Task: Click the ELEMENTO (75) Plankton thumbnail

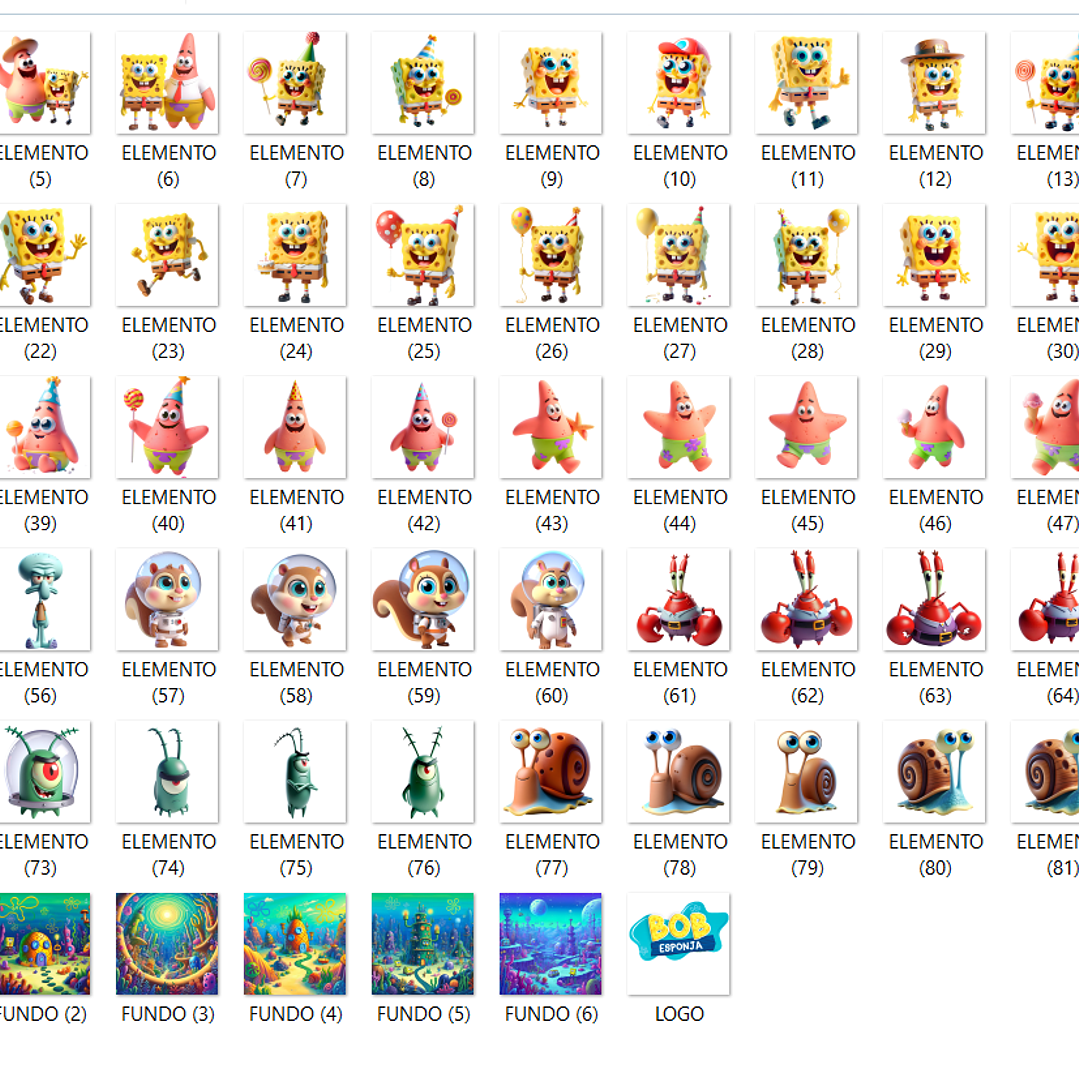Action: click(296, 771)
